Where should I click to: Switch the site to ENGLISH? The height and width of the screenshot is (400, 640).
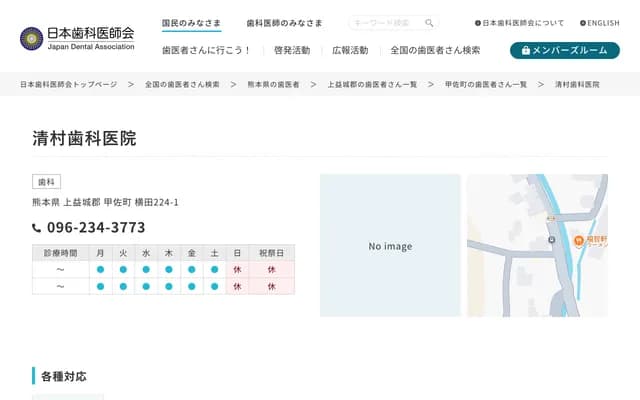(600, 23)
